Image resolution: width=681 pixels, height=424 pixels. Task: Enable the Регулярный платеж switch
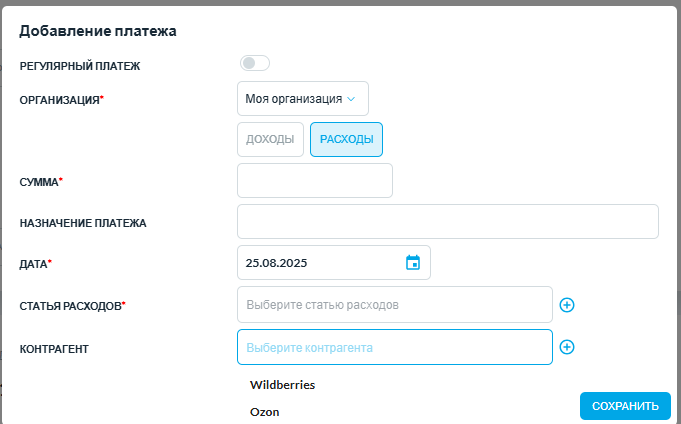tap(255, 63)
